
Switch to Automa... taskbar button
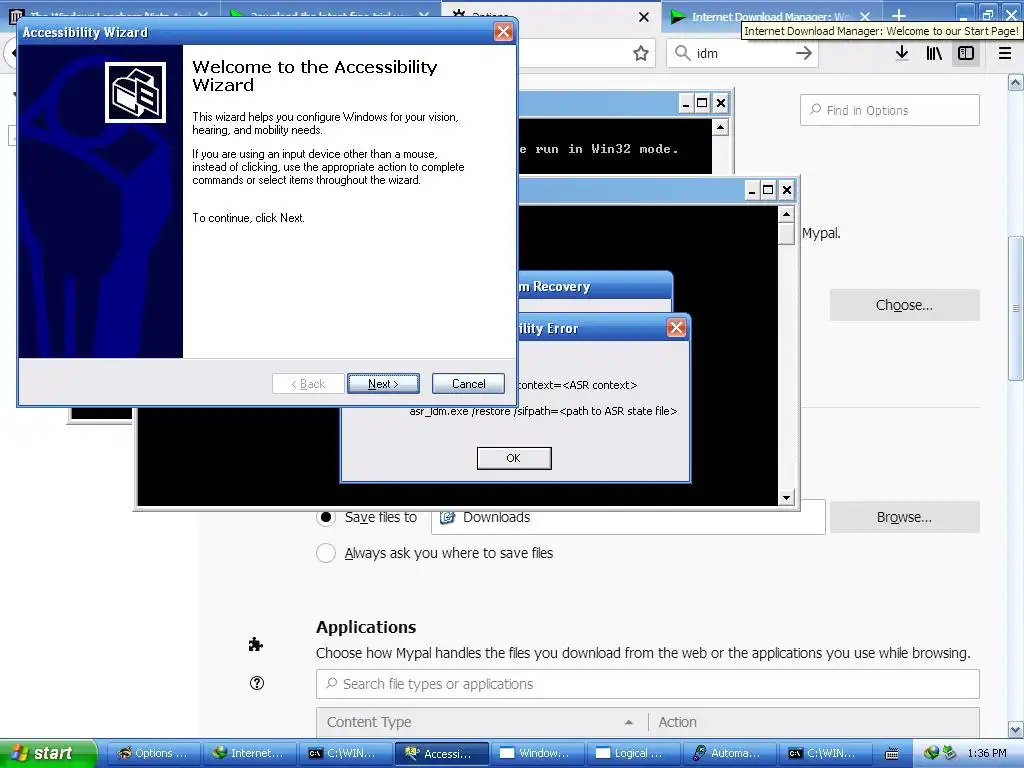tap(730, 754)
